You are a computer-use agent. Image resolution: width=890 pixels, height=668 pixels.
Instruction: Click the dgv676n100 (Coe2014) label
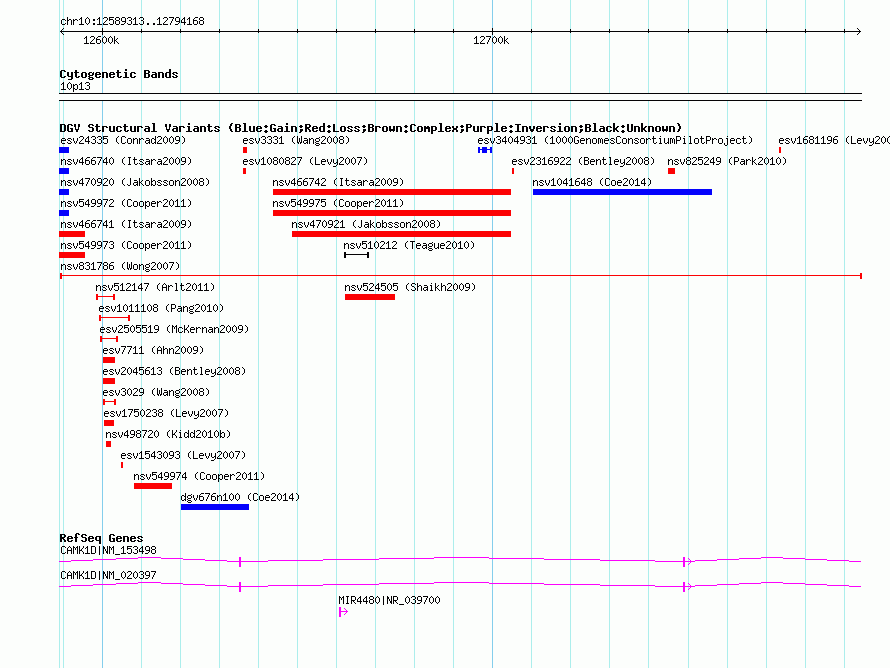pos(240,497)
